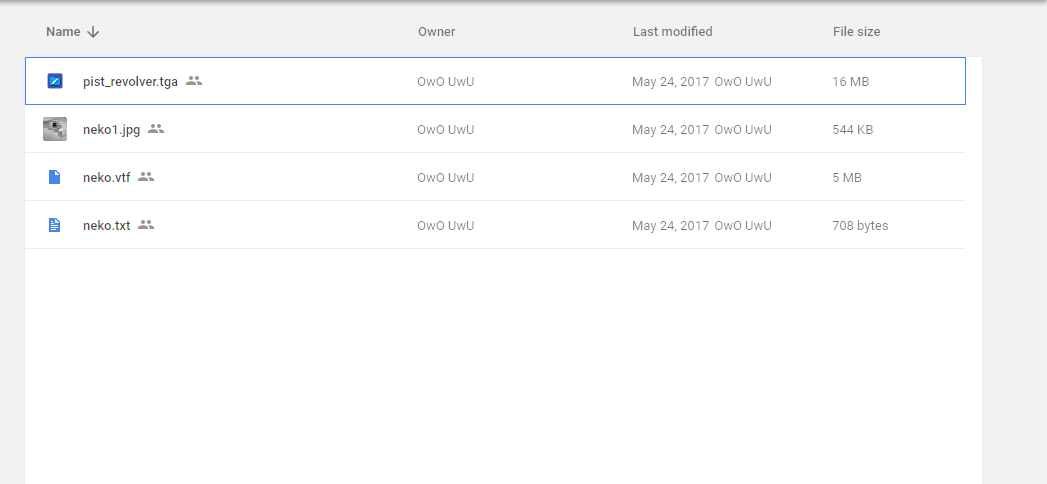1047x484 pixels.
Task: Sort by Last modified column header
Action: pyautogui.click(x=672, y=32)
